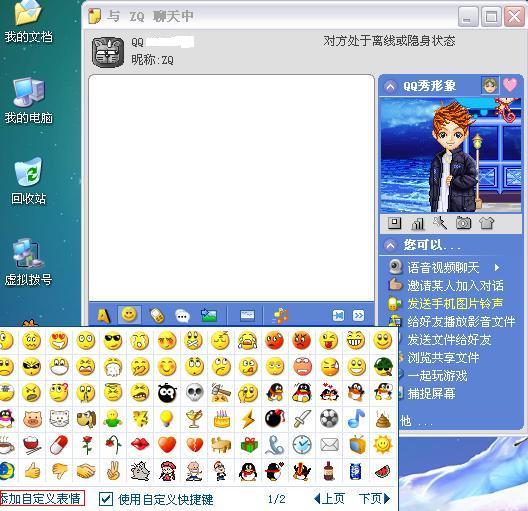Select the handshake emoticon
Image resolution: width=528 pixels, height=511 pixels.
[x=86, y=471]
